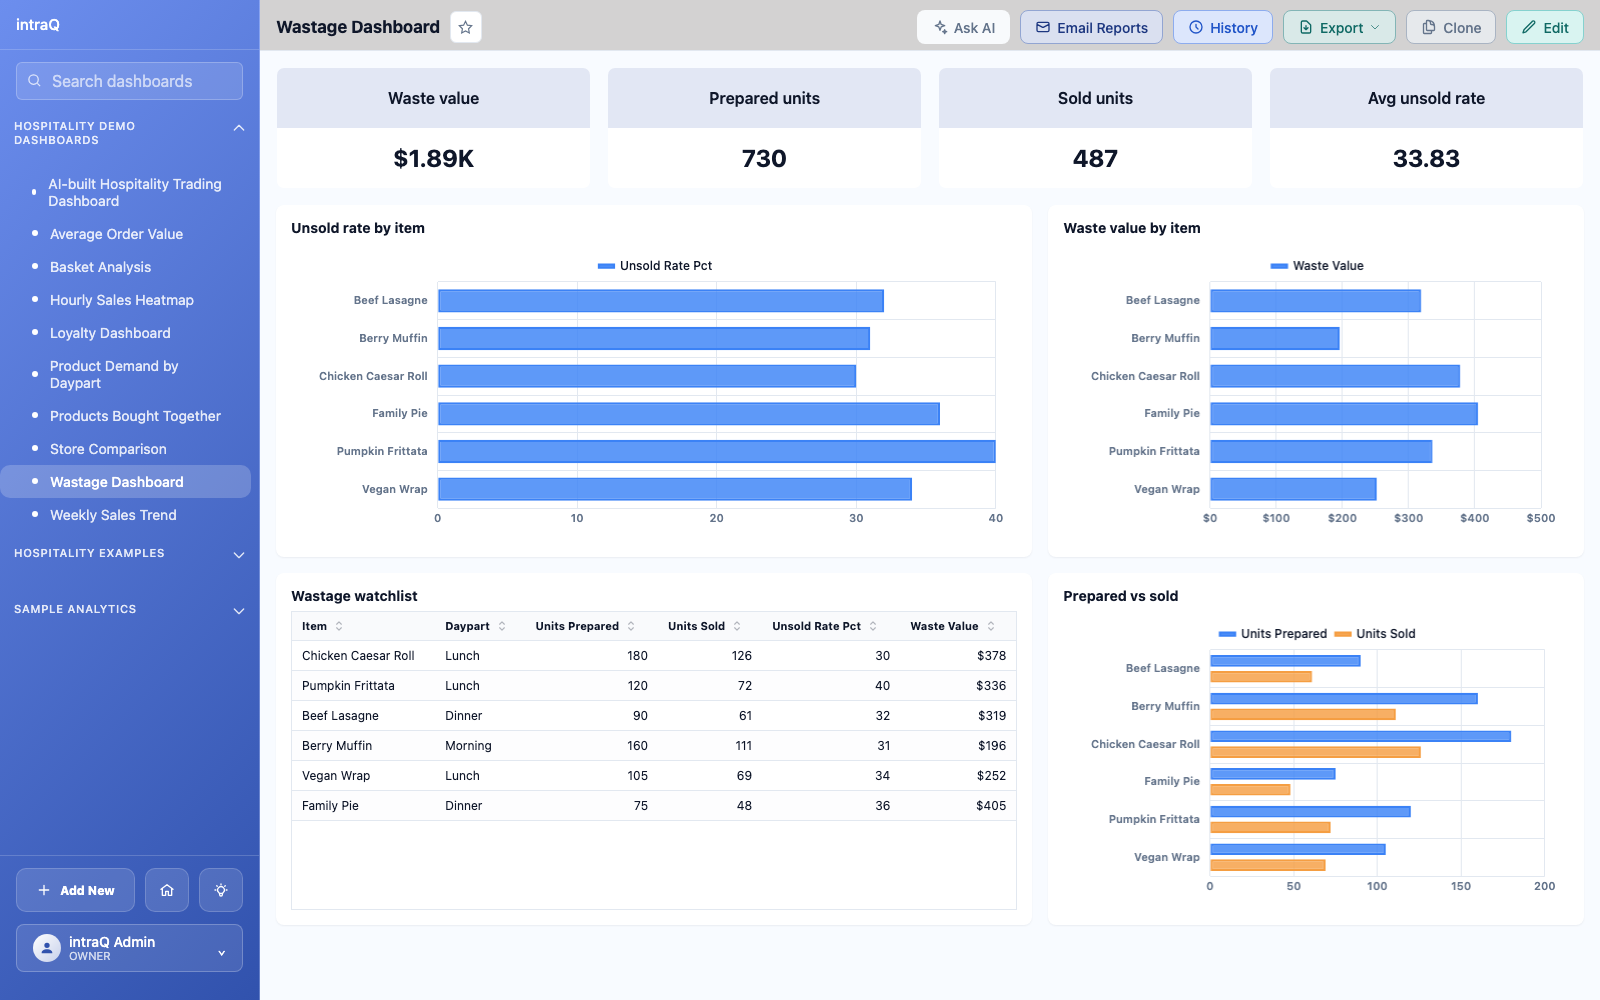Open Weekly Sales Trend dashboard
Image resolution: width=1600 pixels, height=1000 pixels.
point(113,515)
